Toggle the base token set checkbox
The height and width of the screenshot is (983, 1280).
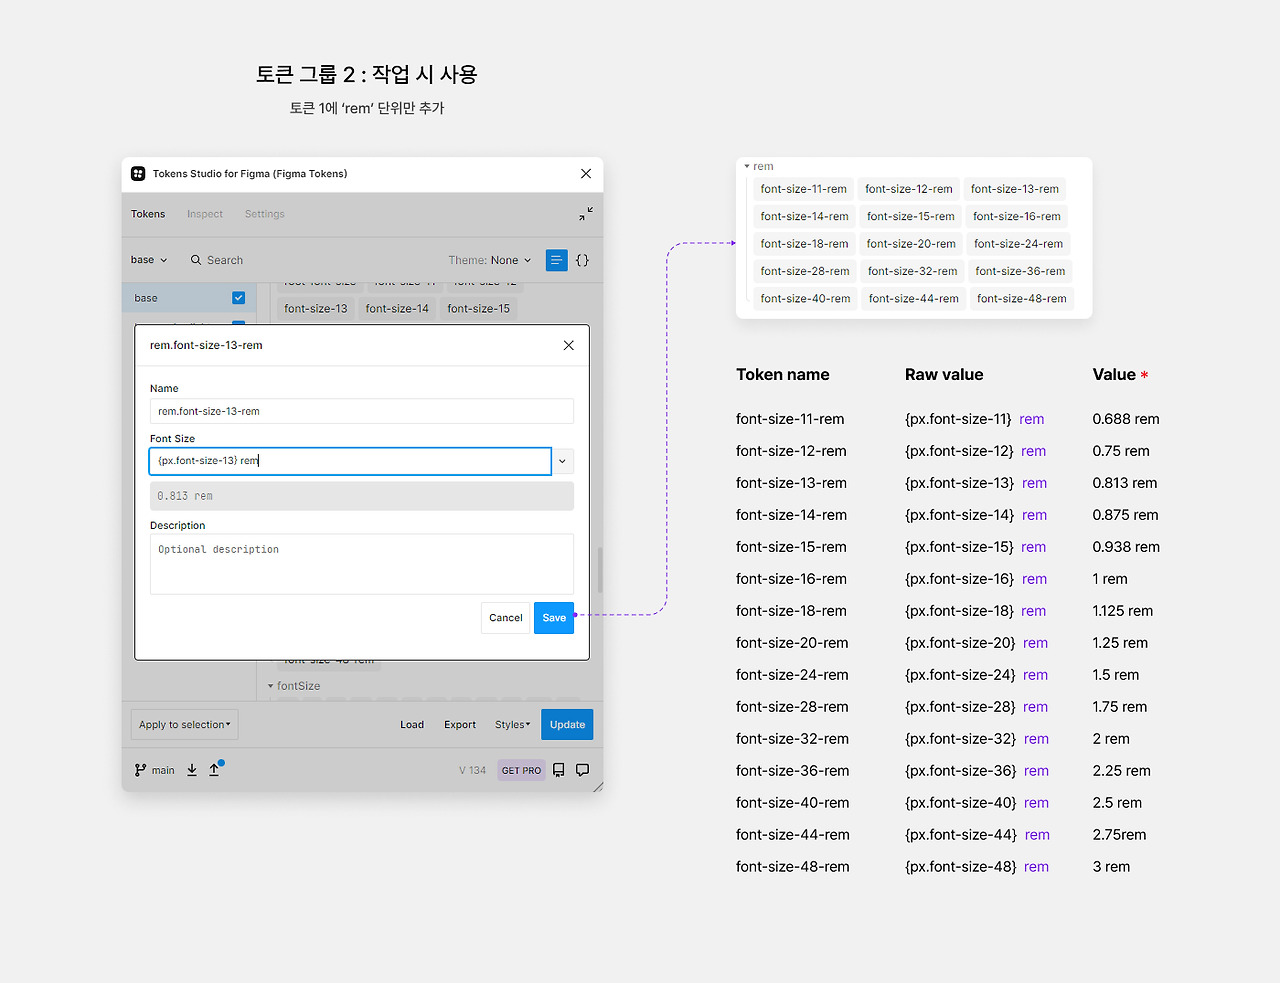pyautogui.click(x=238, y=298)
